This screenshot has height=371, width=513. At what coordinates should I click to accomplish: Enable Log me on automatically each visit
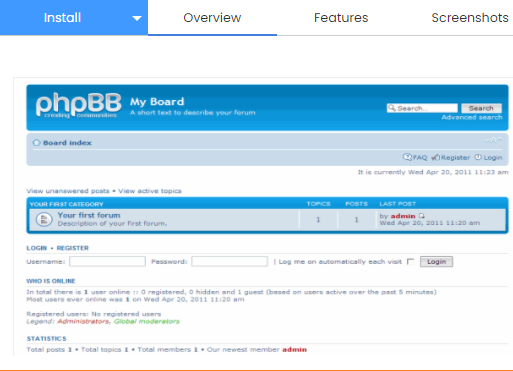411,262
